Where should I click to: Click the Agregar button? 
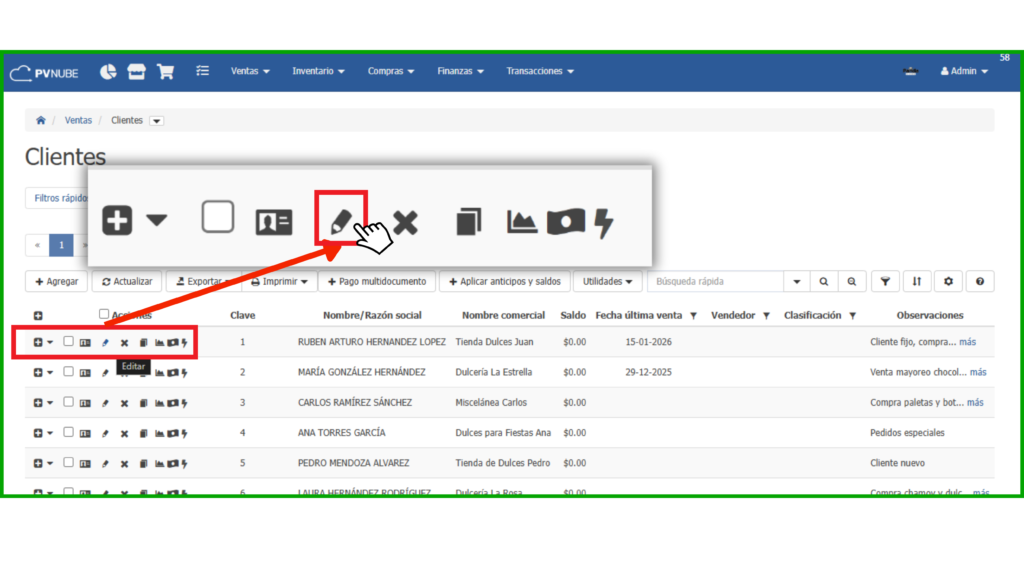[x=55, y=282]
